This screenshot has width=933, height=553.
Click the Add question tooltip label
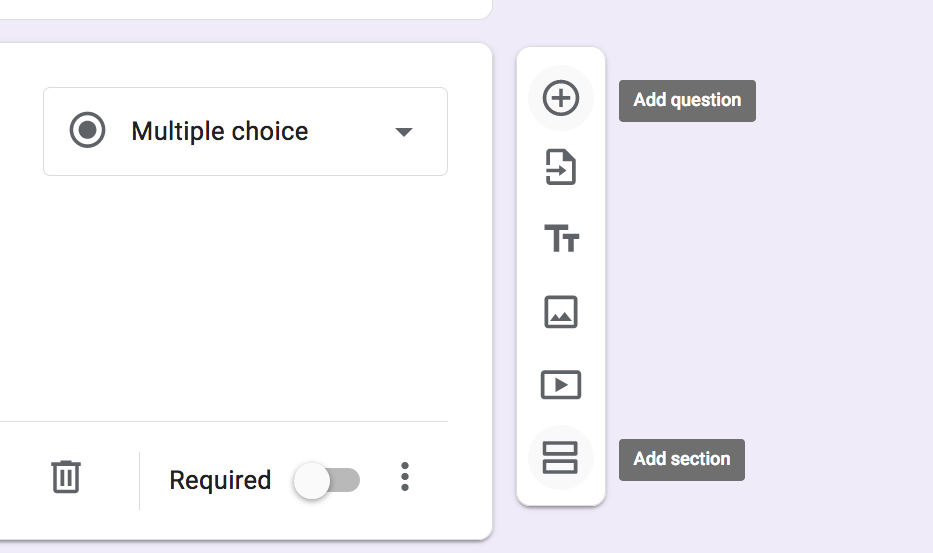[x=687, y=101]
